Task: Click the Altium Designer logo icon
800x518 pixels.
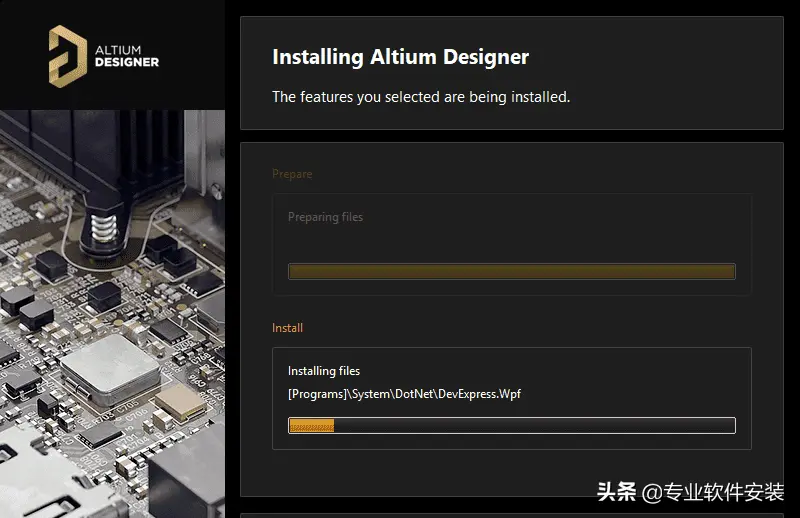Action: (67, 56)
